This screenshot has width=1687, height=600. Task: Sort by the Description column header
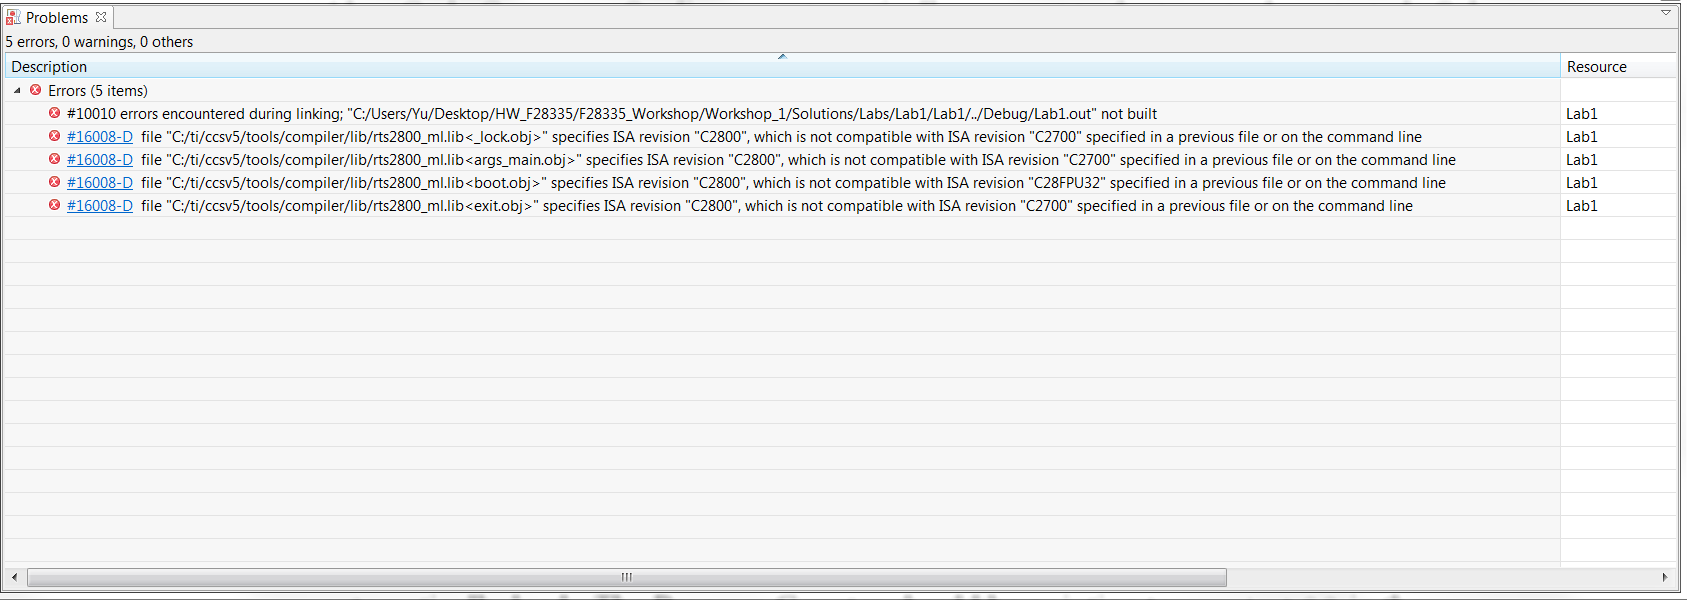click(782, 66)
